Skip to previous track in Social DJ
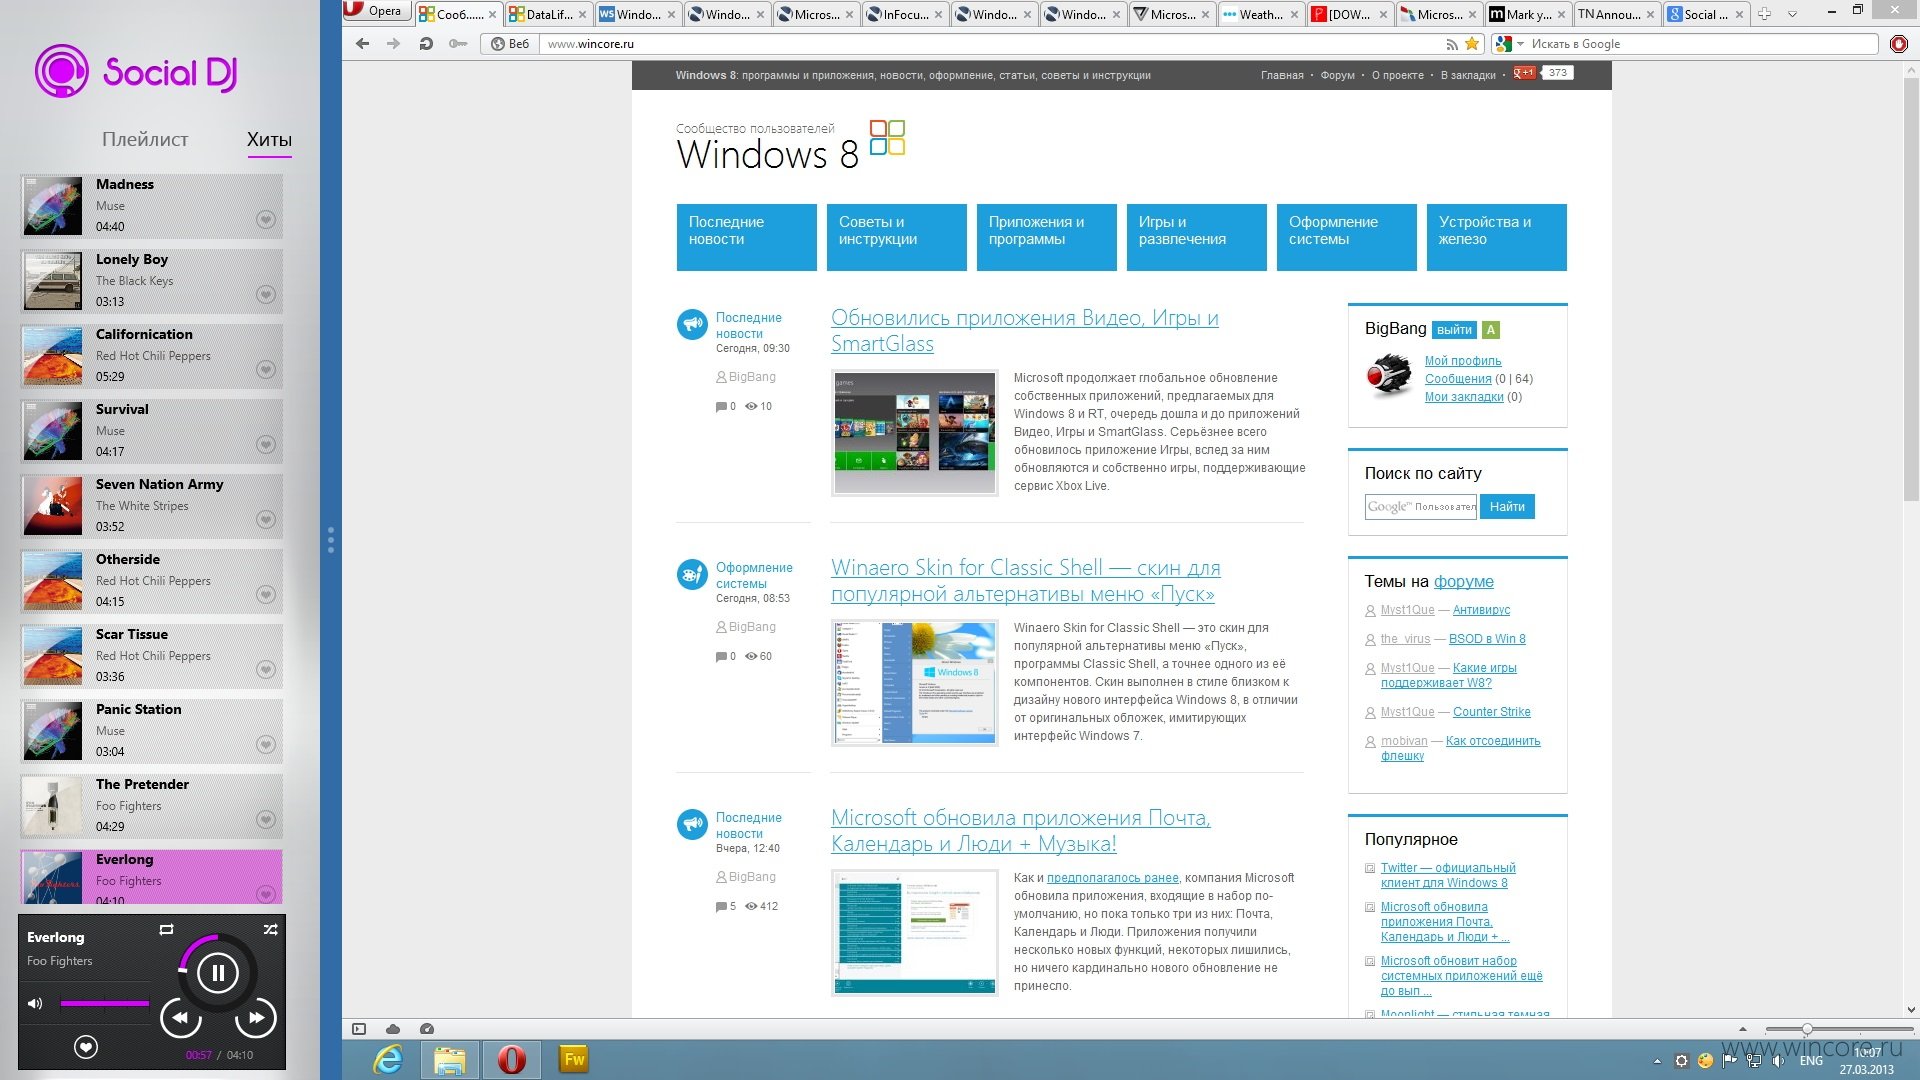The width and height of the screenshot is (1920, 1080). [181, 1018]
